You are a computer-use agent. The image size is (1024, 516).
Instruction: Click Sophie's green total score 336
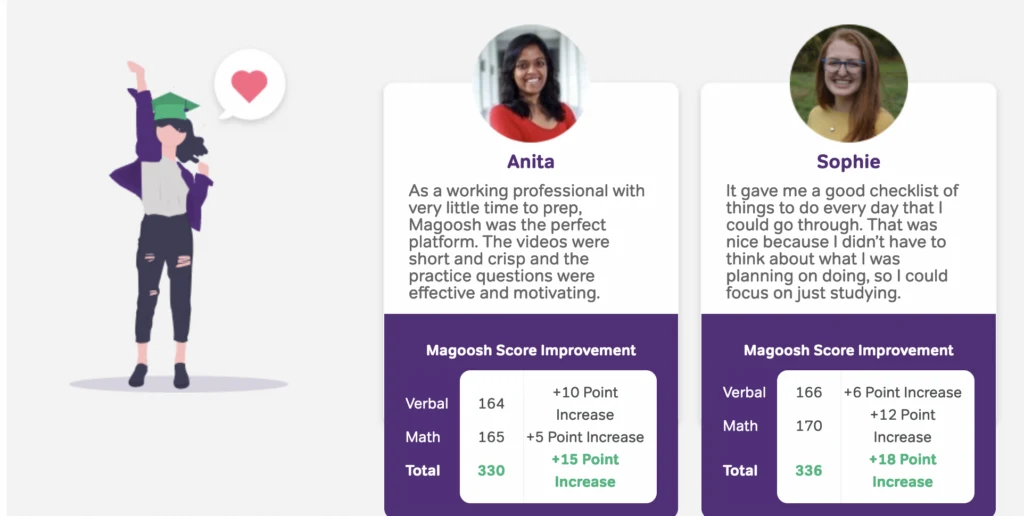tap(808, 470)
